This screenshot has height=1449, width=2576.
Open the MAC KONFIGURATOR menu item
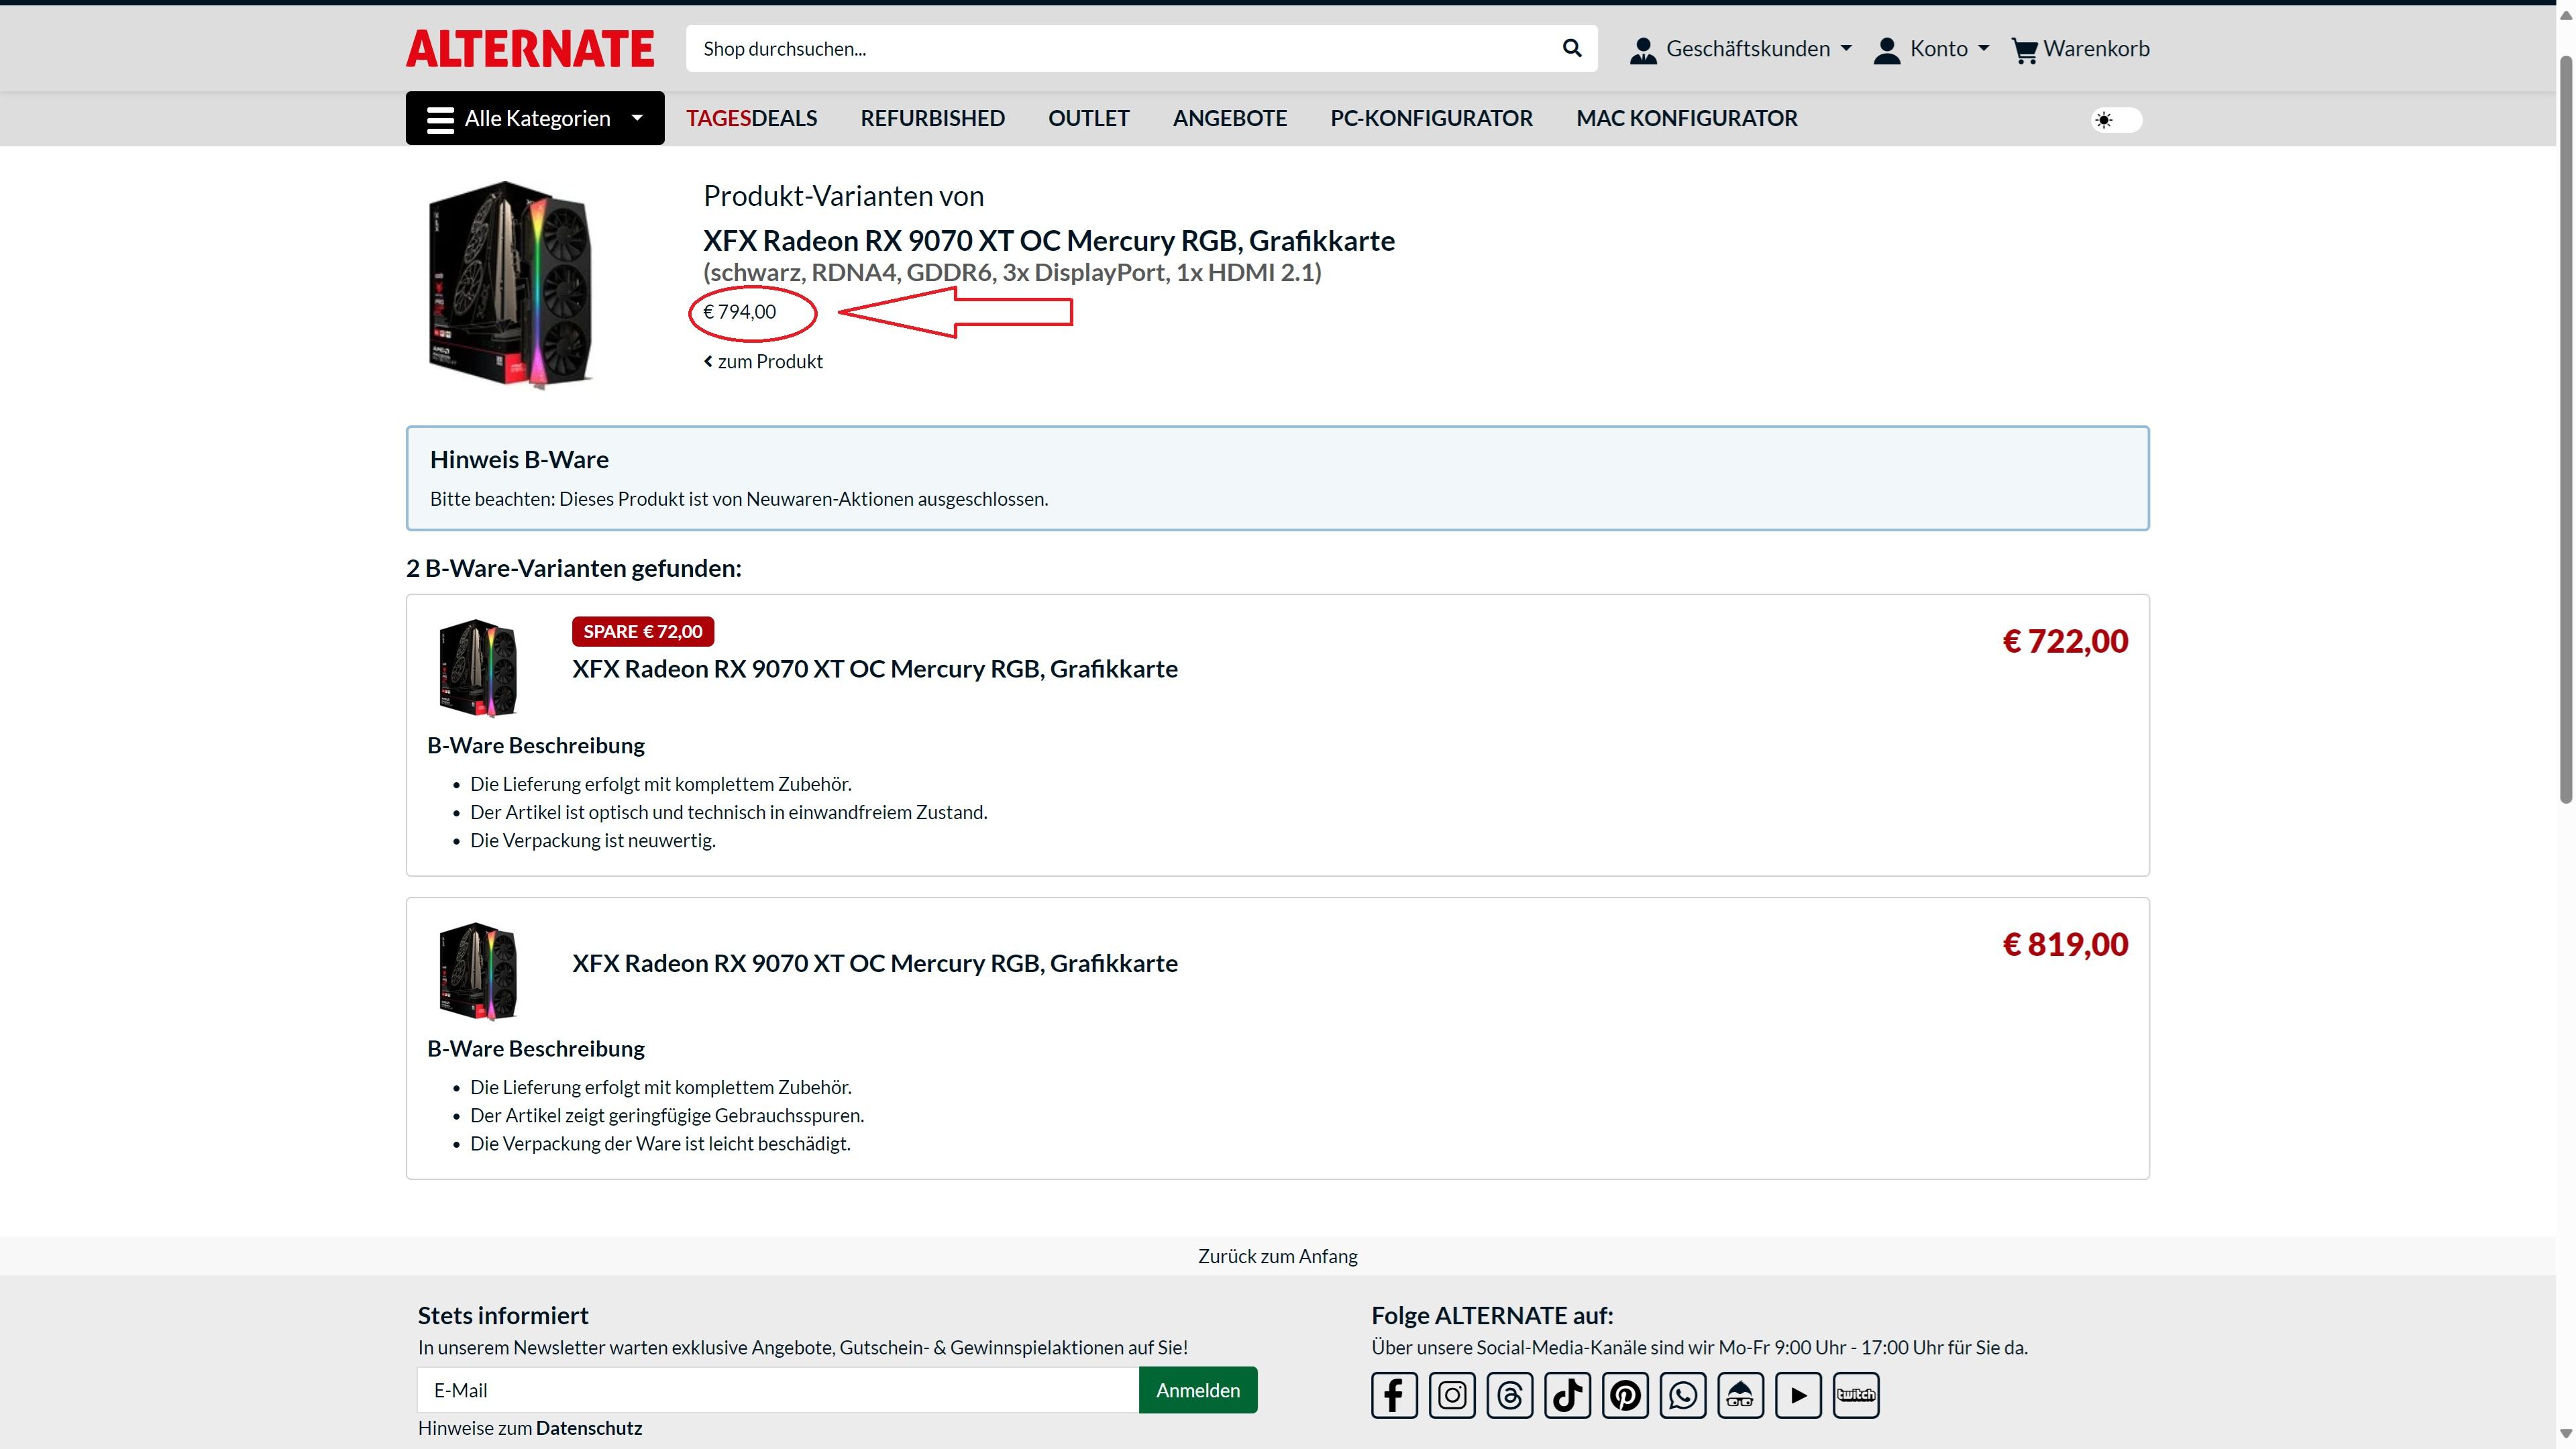1686,118
